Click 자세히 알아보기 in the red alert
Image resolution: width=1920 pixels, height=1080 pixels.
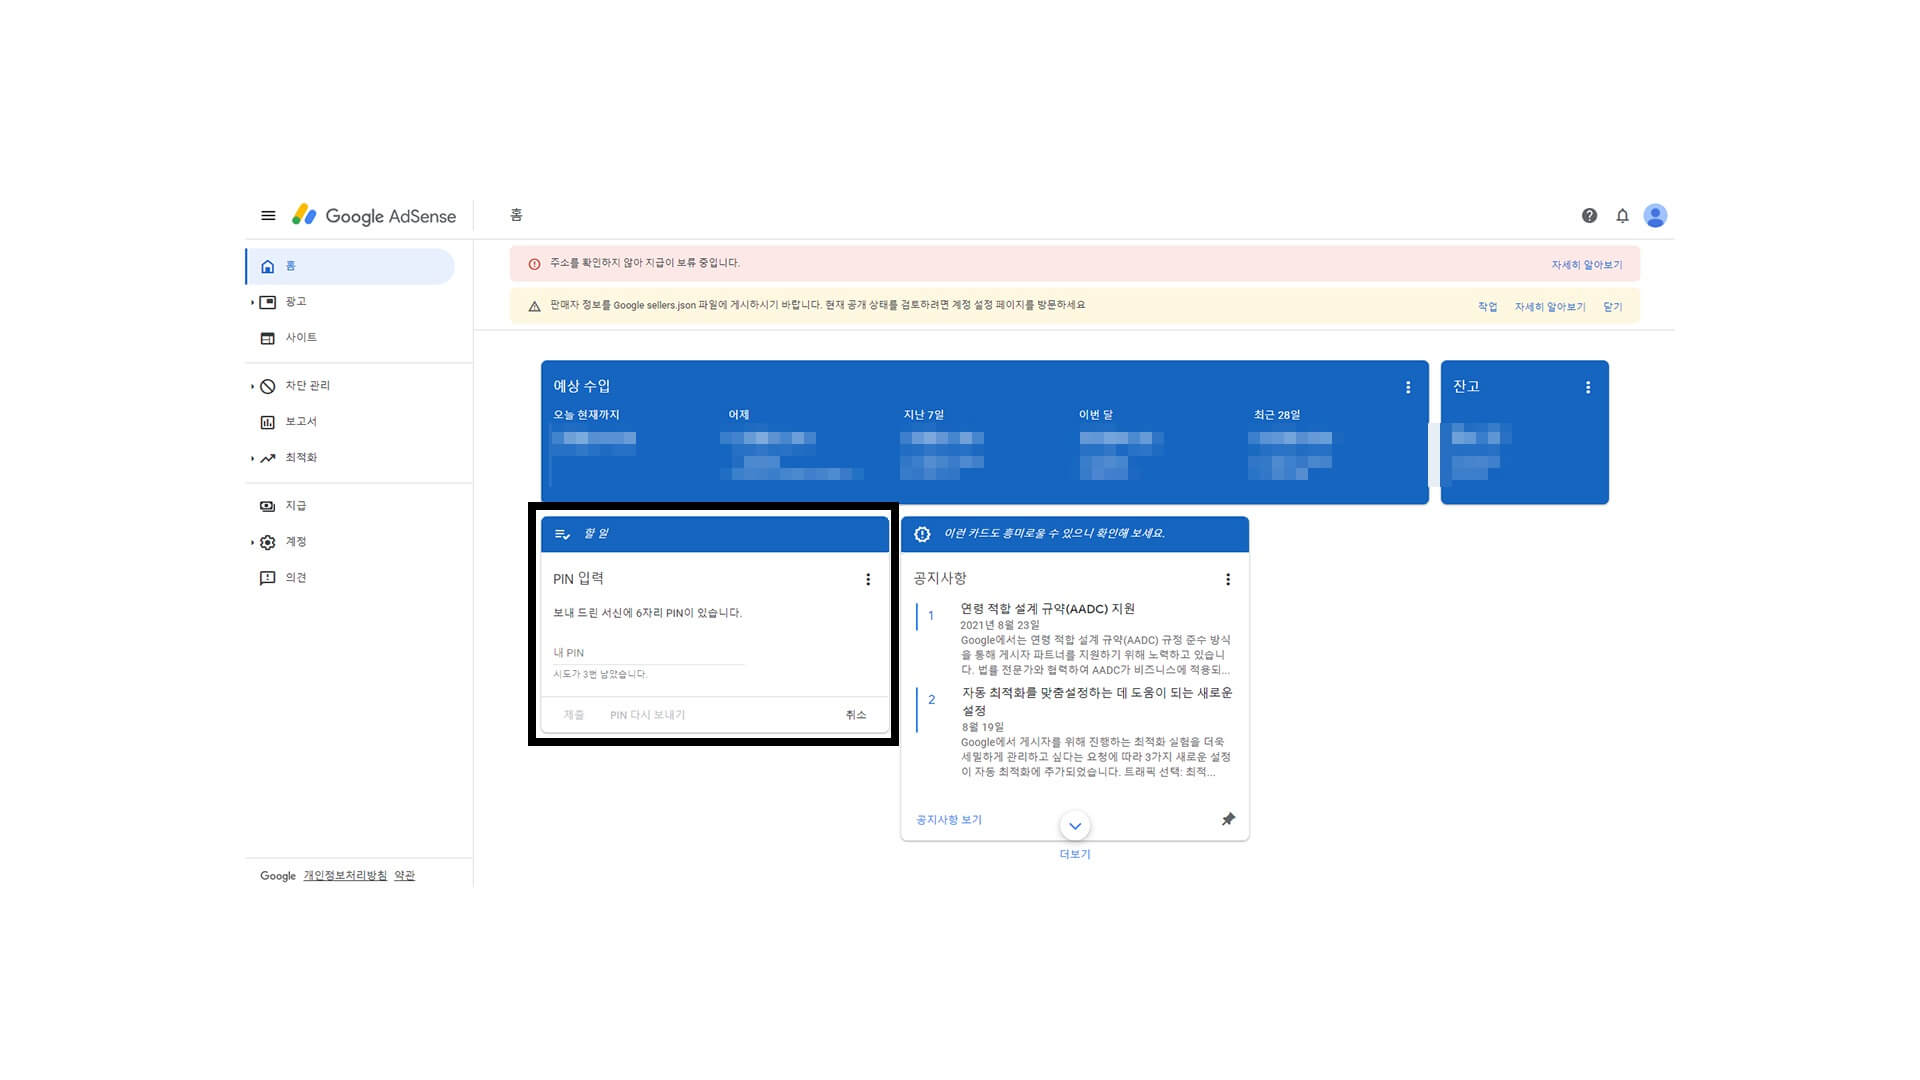[1587, 265]
